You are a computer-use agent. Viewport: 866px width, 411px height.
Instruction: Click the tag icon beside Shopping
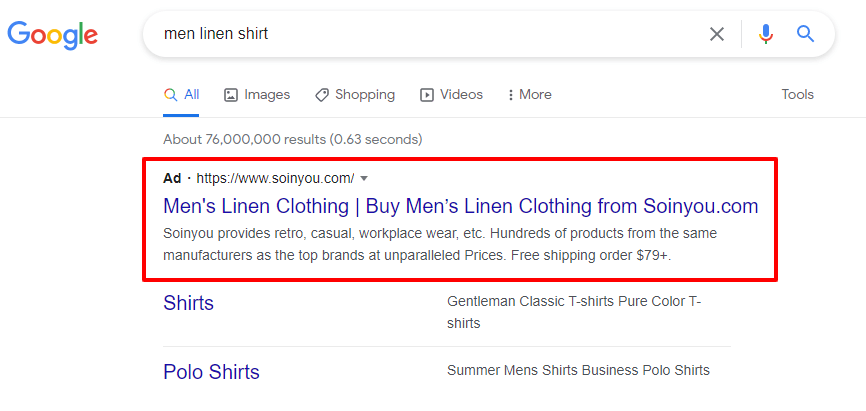coord(322,95)
